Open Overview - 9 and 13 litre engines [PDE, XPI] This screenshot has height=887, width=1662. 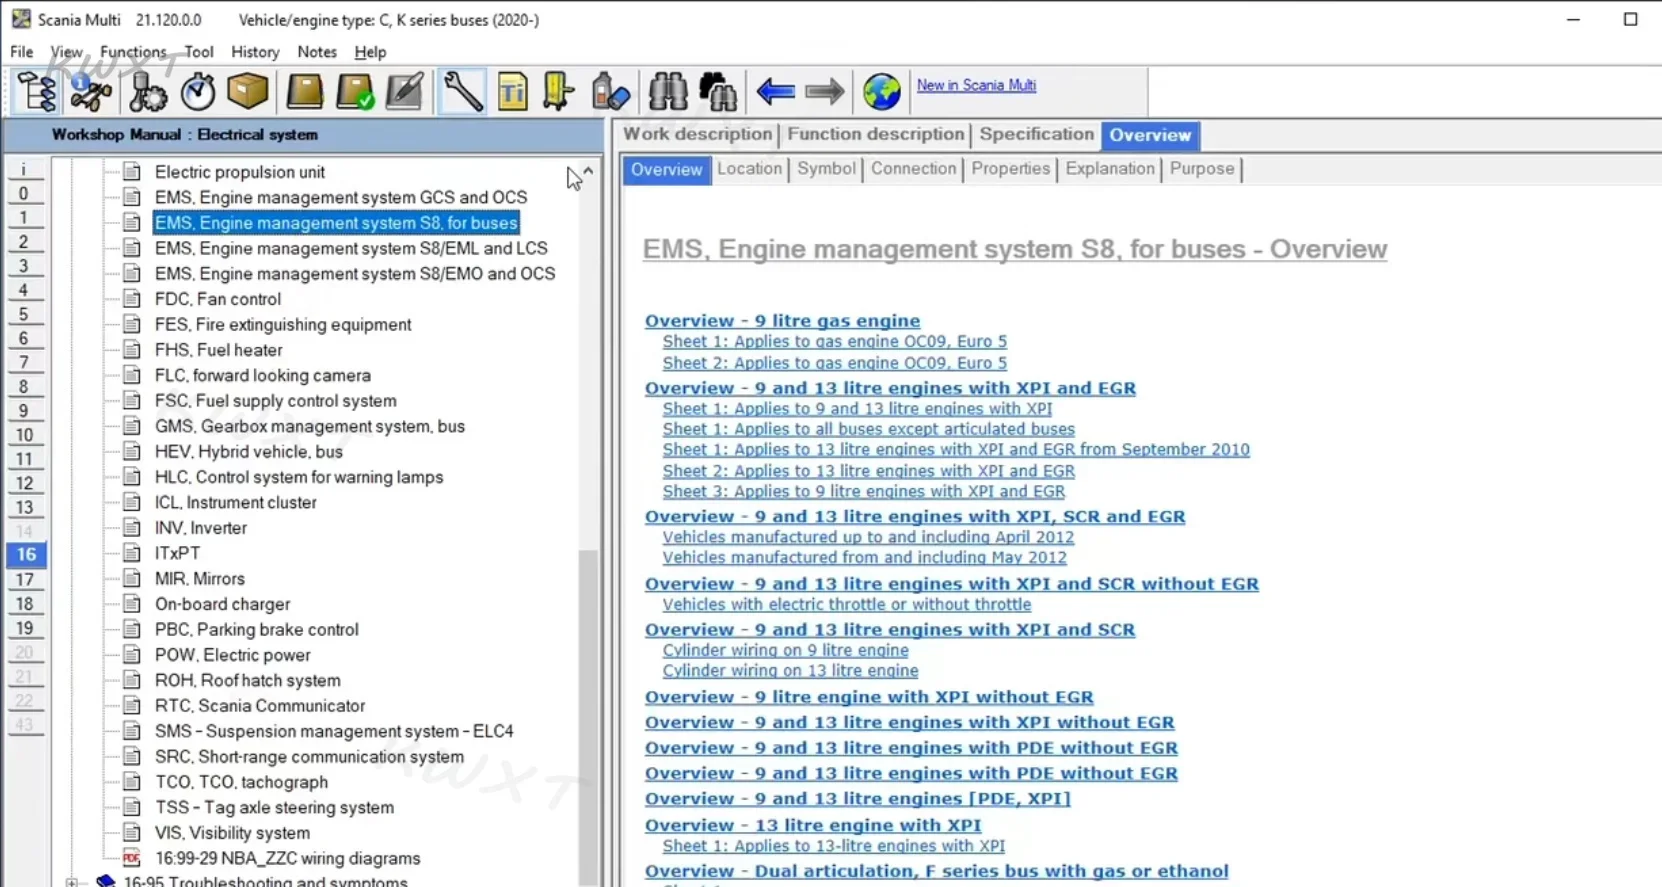(857, 799)
